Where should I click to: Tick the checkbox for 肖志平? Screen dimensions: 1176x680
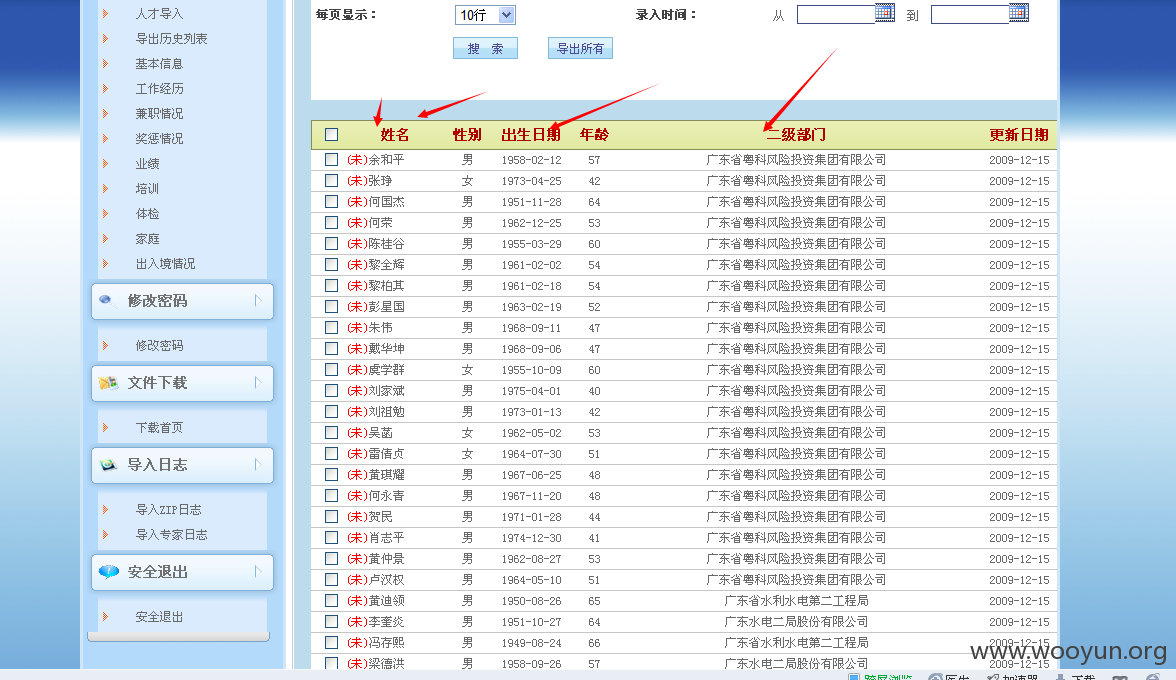pos(332,538)
